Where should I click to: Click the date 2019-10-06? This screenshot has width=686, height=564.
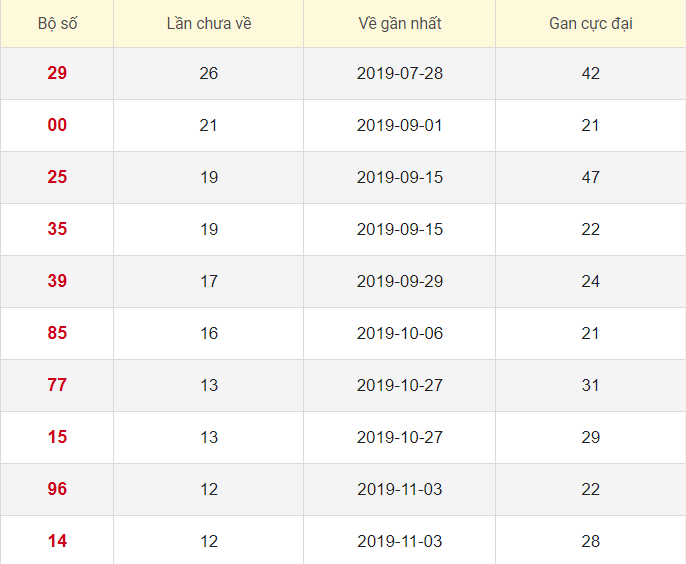[399, 333]
